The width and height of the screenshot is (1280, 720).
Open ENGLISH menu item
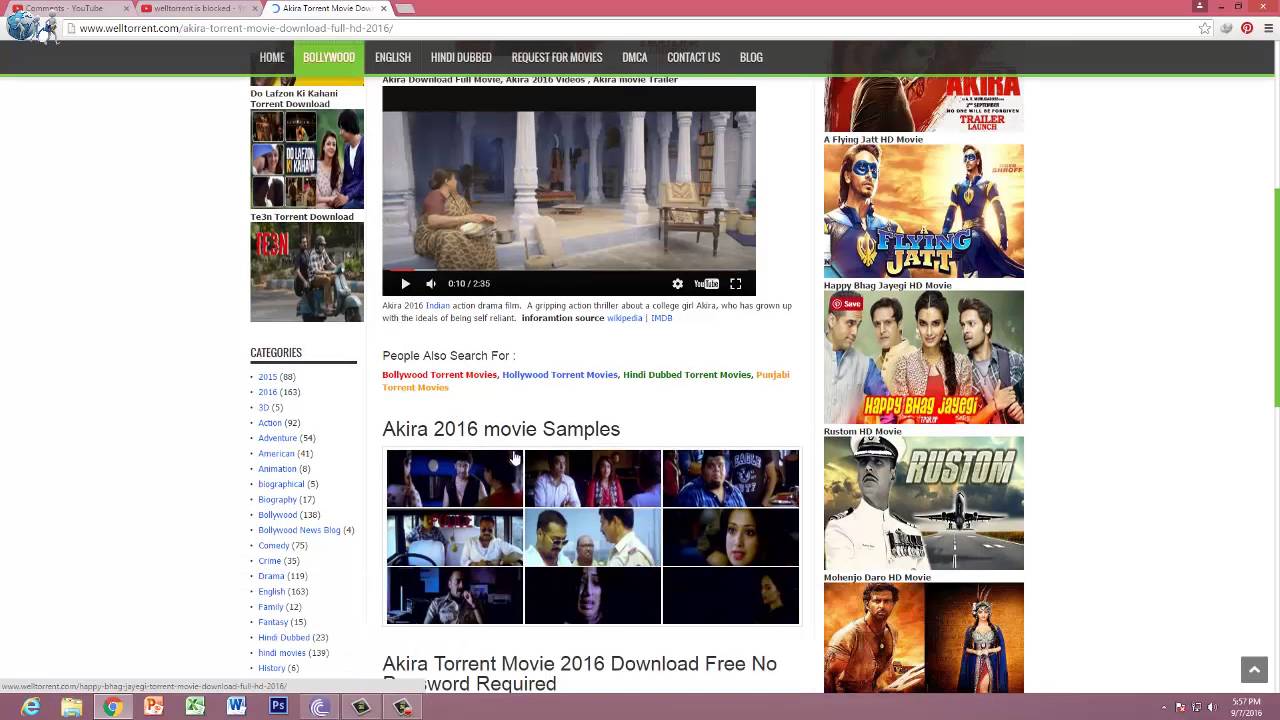coord(393,57)
